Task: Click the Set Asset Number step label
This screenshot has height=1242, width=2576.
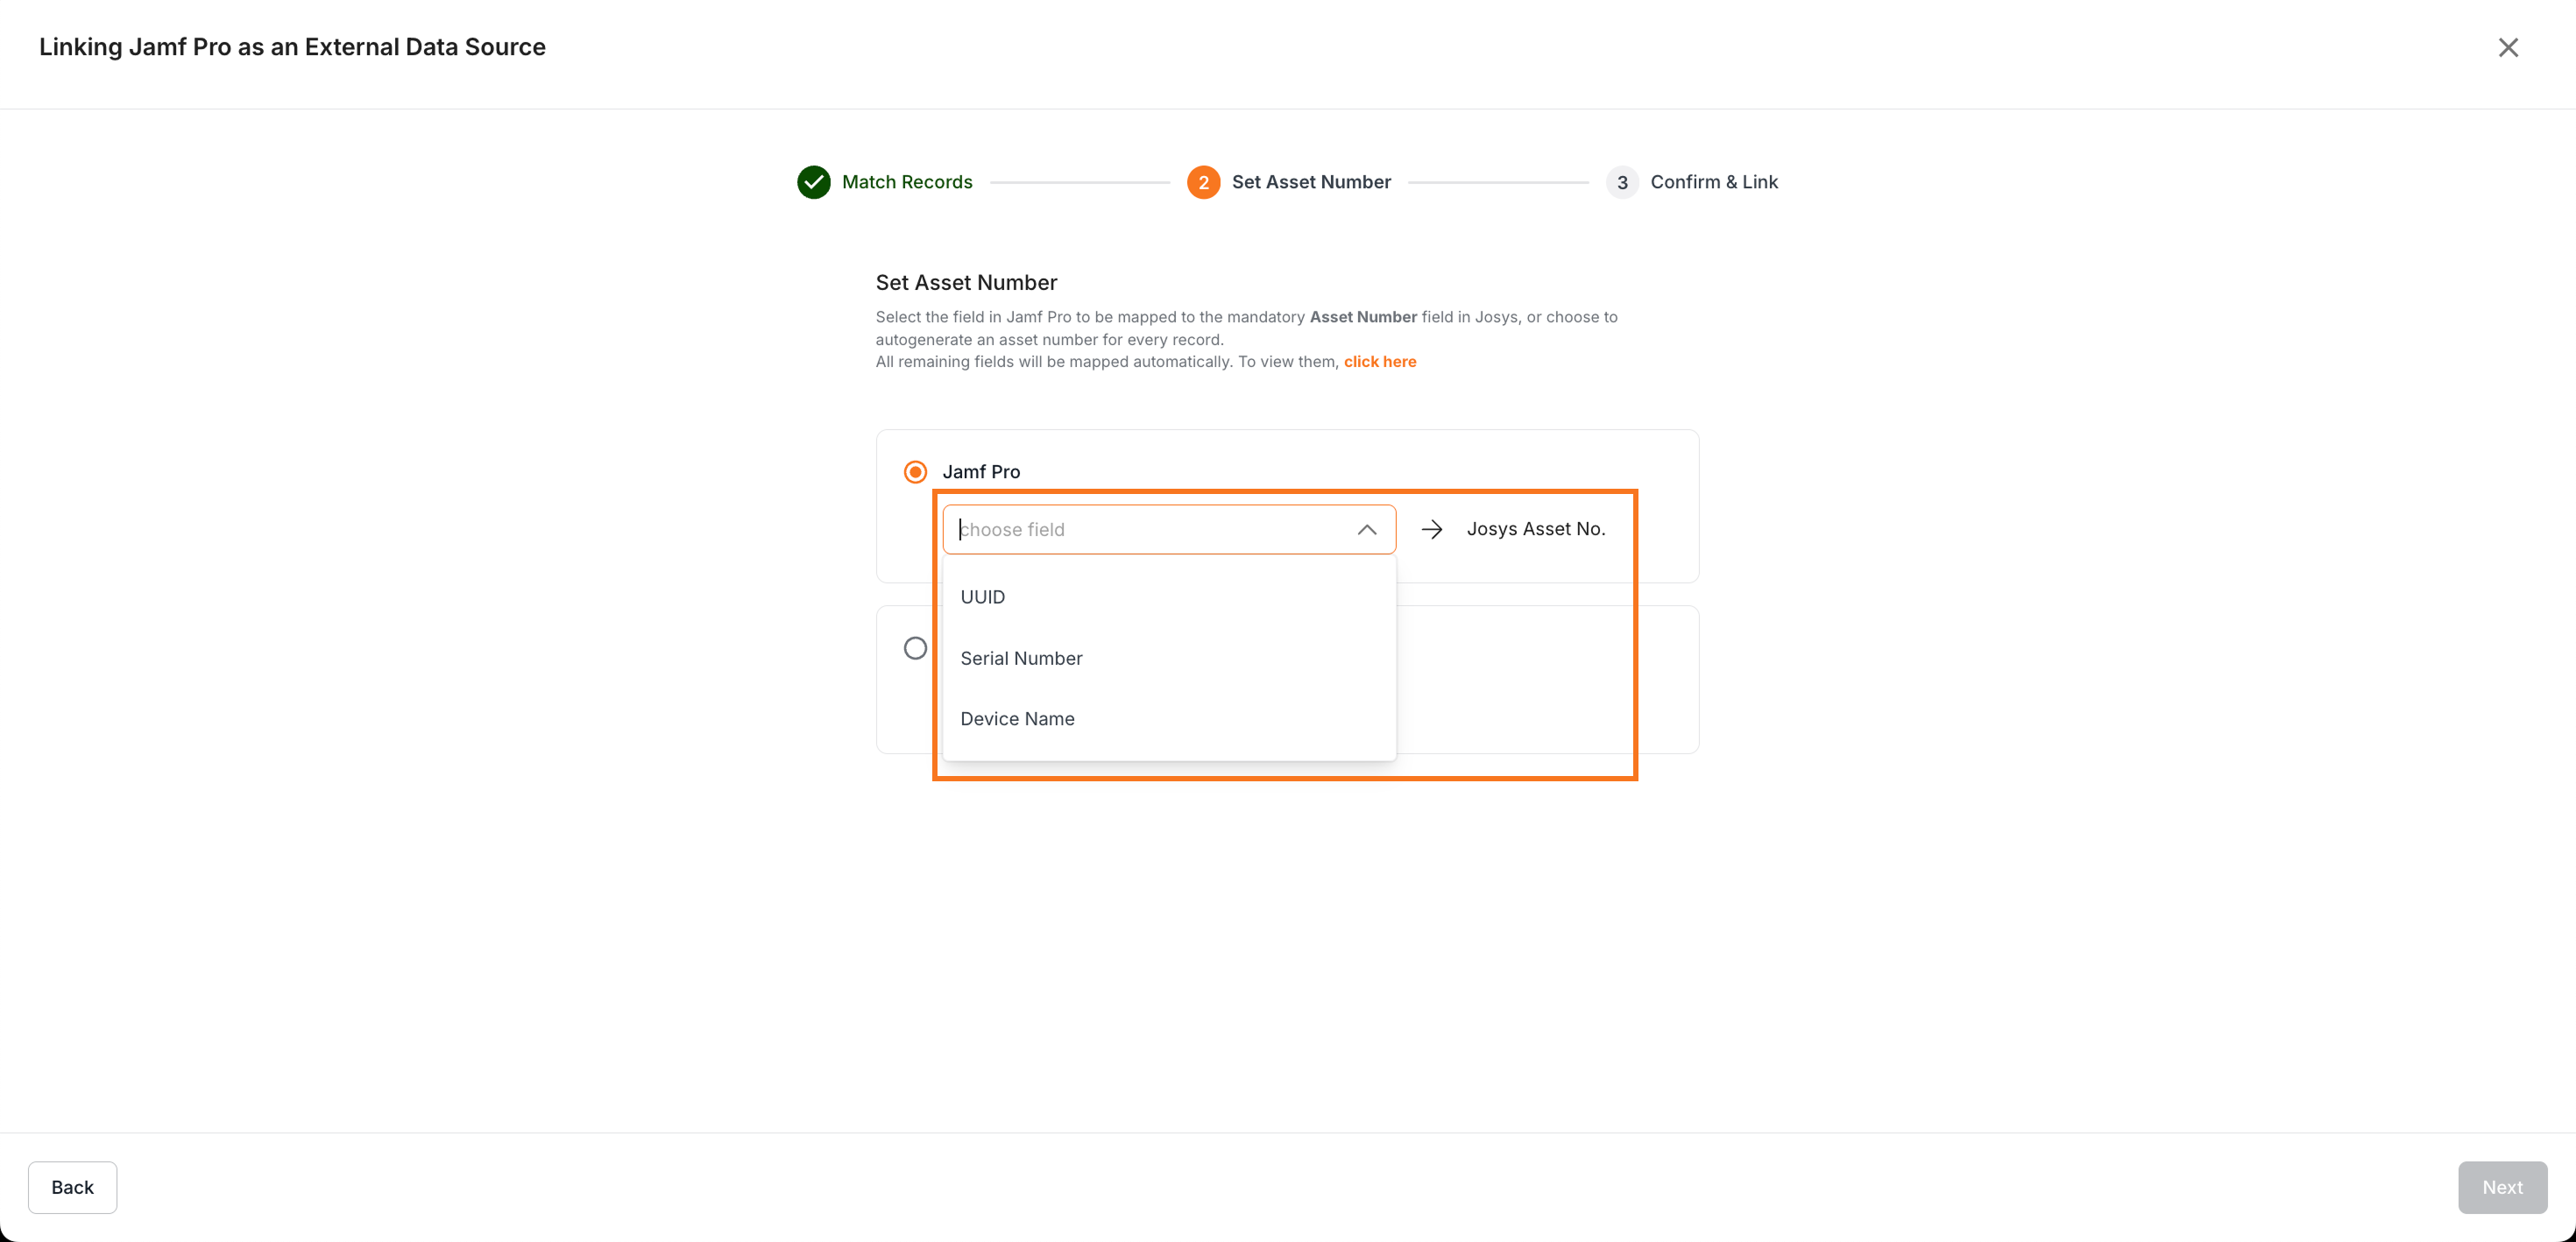Action: pos(1310,182)
